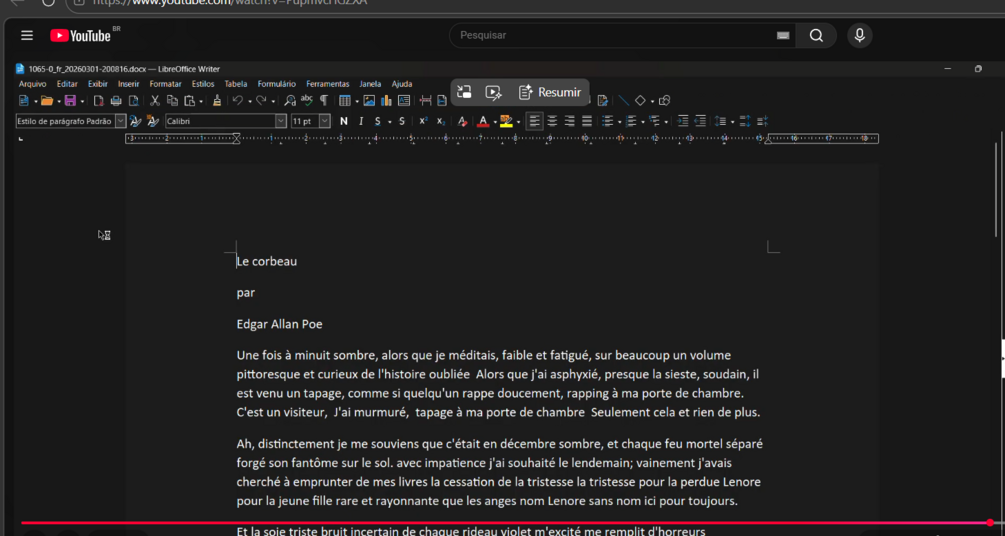Click New style from selection icon
Image resolution: width=1005 pixels, height=536 pixels.
(153, 121)
